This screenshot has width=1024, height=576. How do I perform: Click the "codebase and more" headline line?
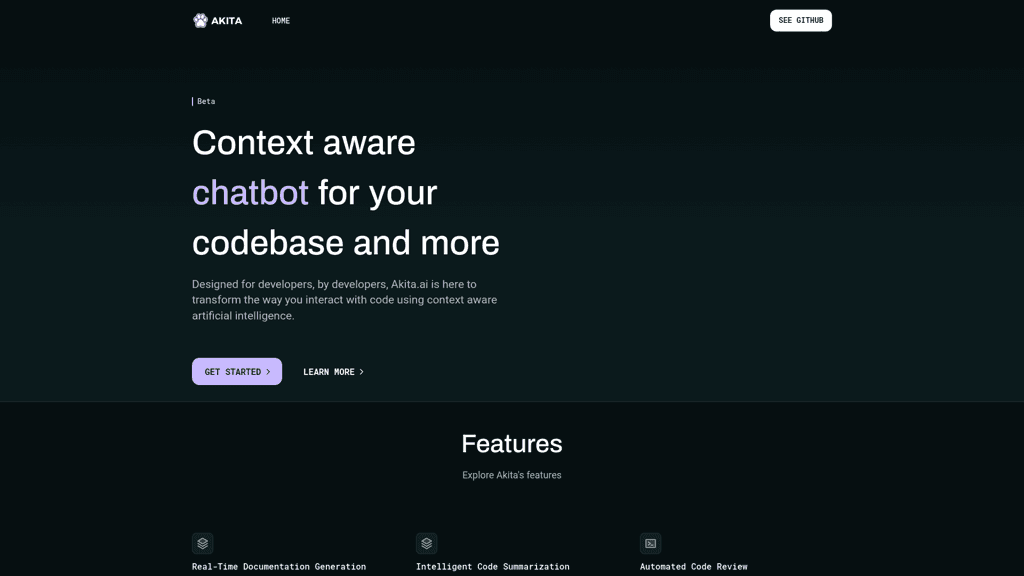point(345,243)
